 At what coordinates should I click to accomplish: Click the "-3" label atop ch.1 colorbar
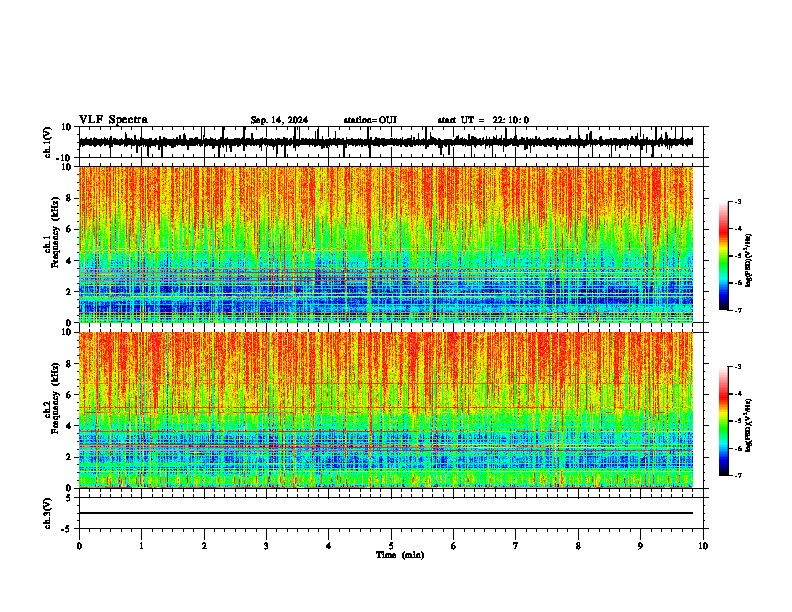tap(738, 201)
